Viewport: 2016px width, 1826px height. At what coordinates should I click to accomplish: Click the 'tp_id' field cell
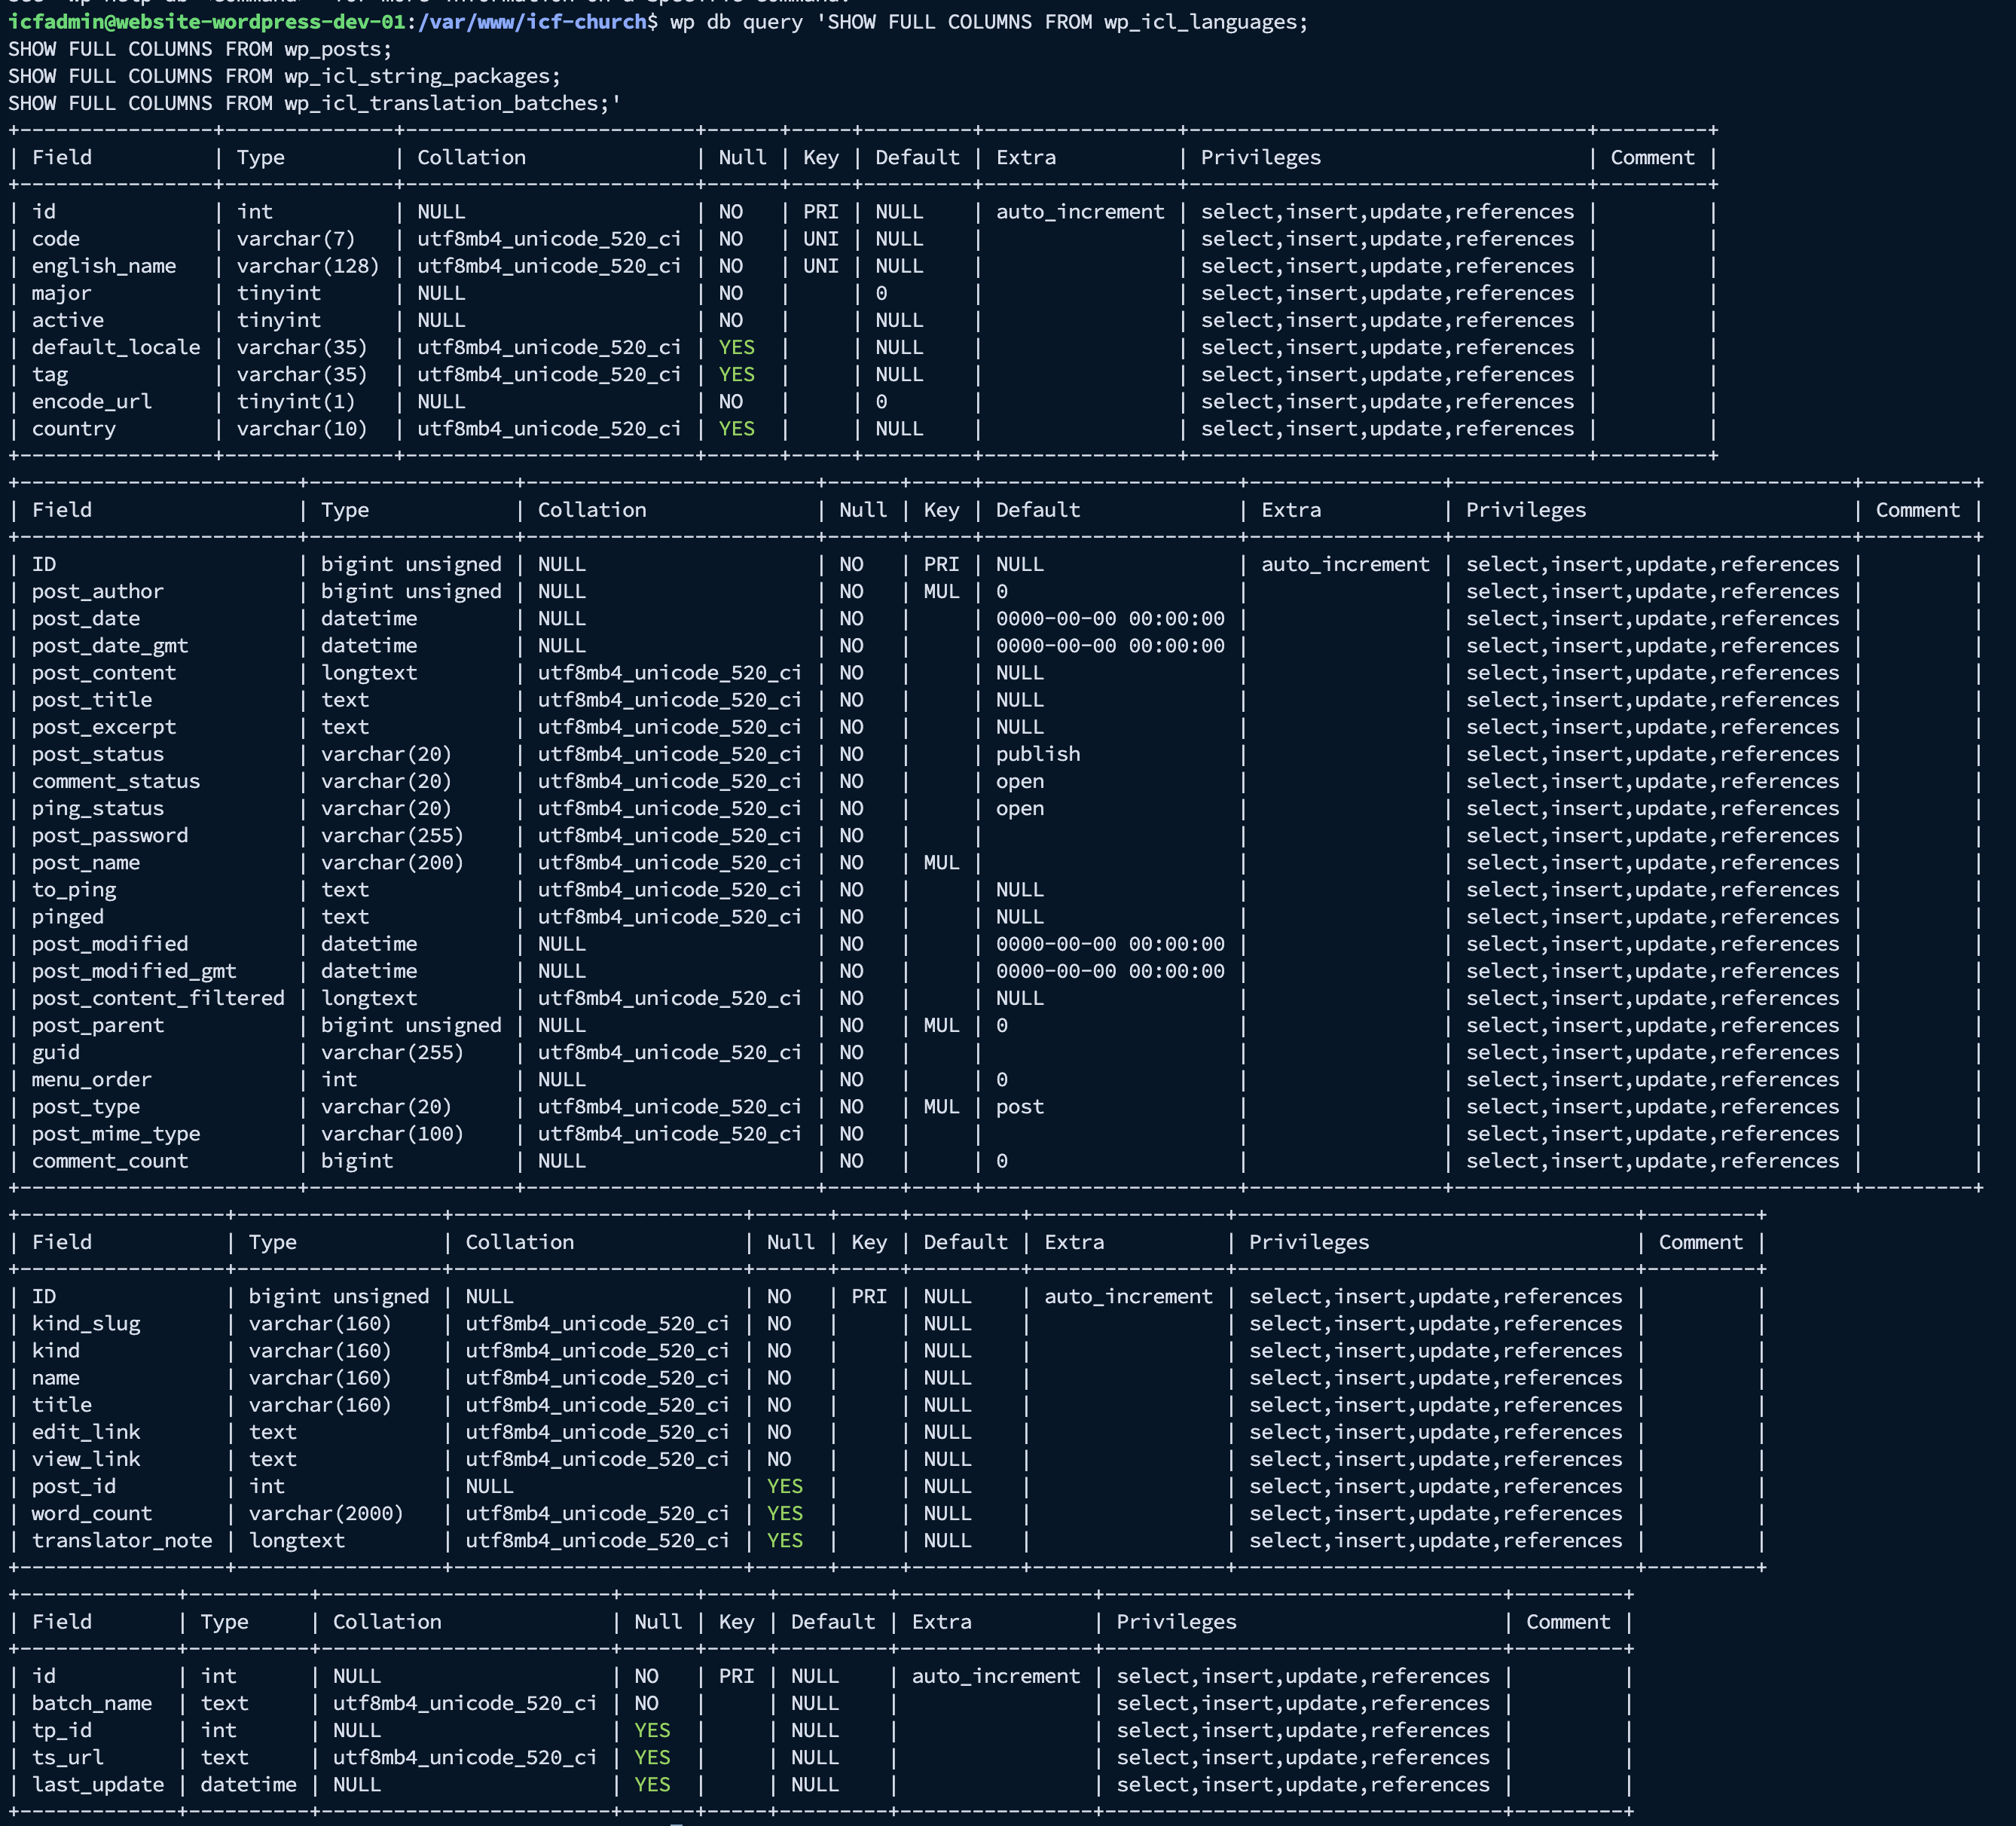(x=62, y=1730)
